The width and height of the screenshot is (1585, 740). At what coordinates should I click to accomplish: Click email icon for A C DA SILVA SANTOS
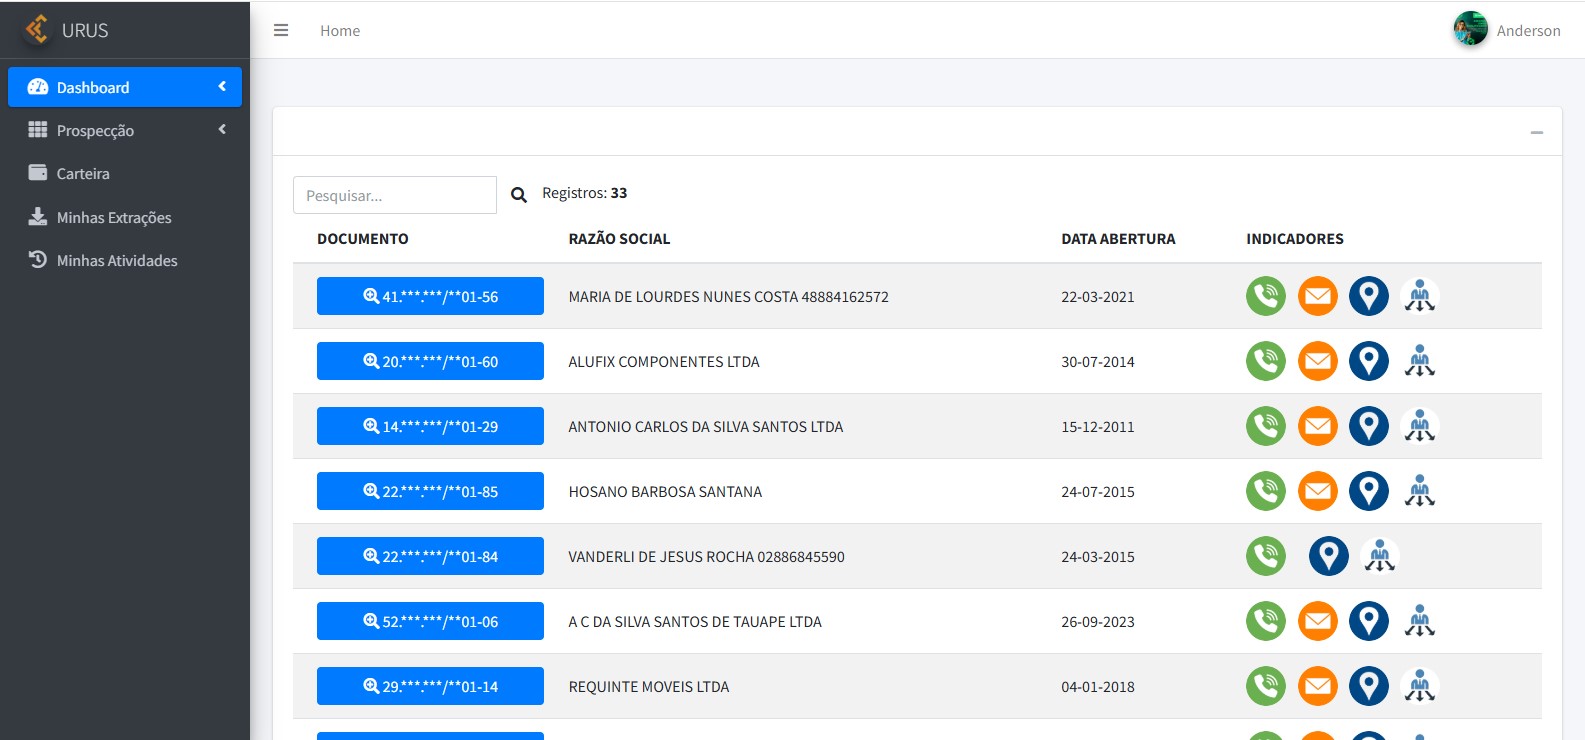click(1317, 621)
